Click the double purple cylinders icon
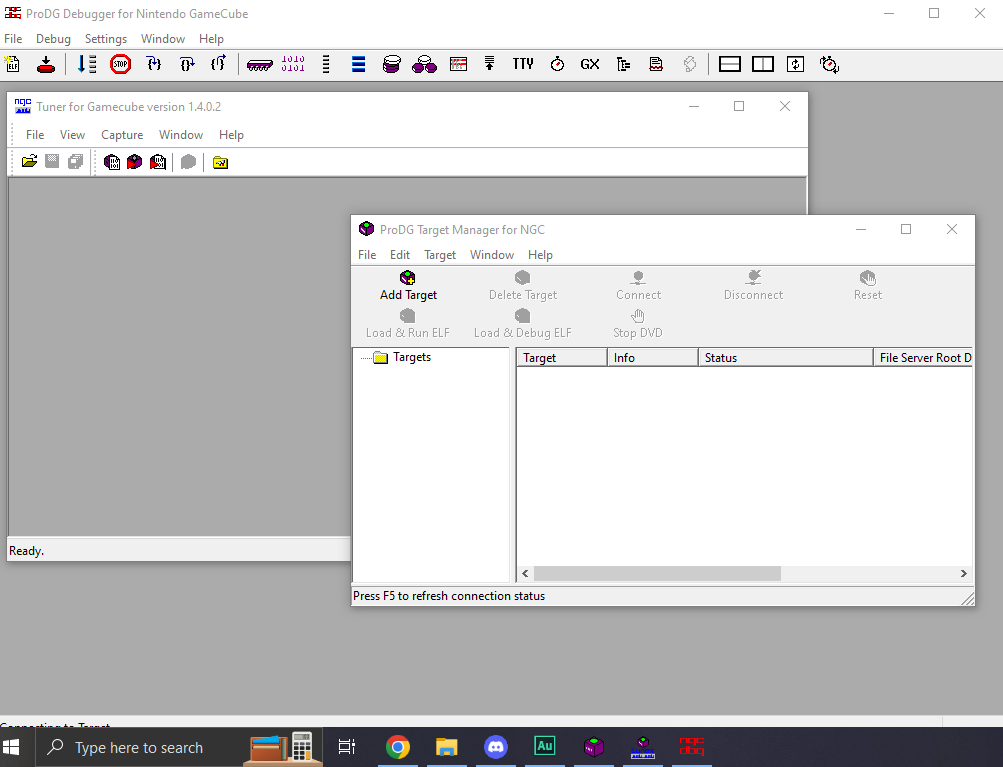The image size is (1003, 767). click(424, 64)
